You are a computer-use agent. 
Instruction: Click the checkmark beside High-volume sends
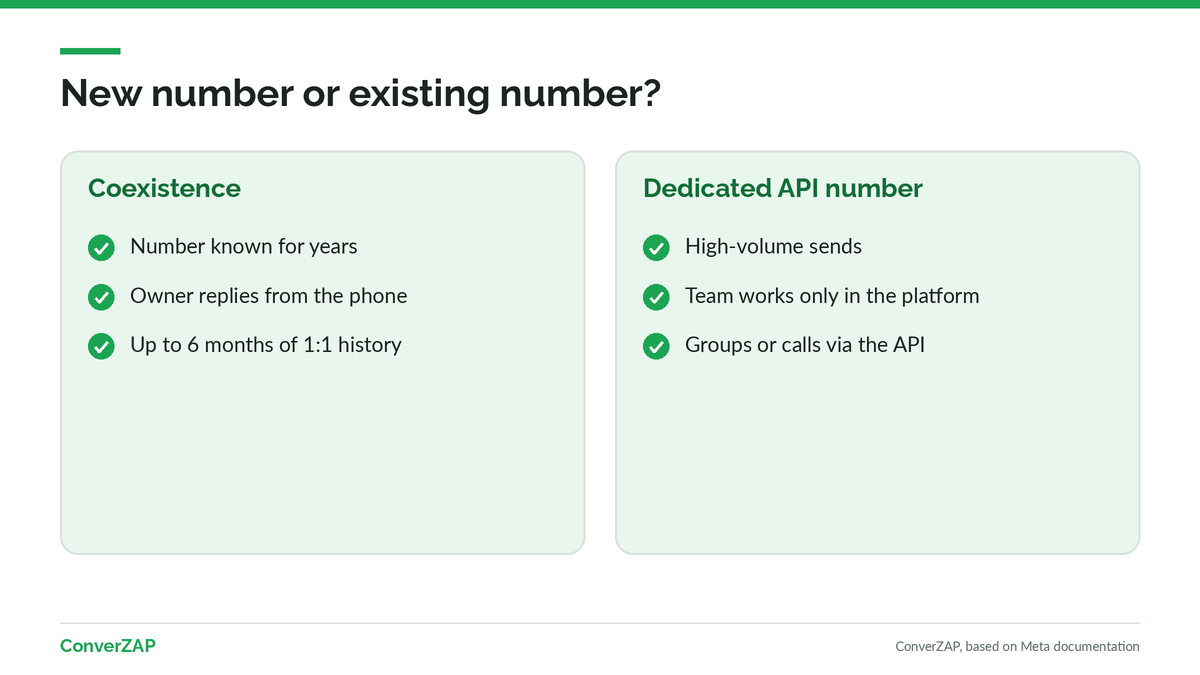tap(656, 247)
